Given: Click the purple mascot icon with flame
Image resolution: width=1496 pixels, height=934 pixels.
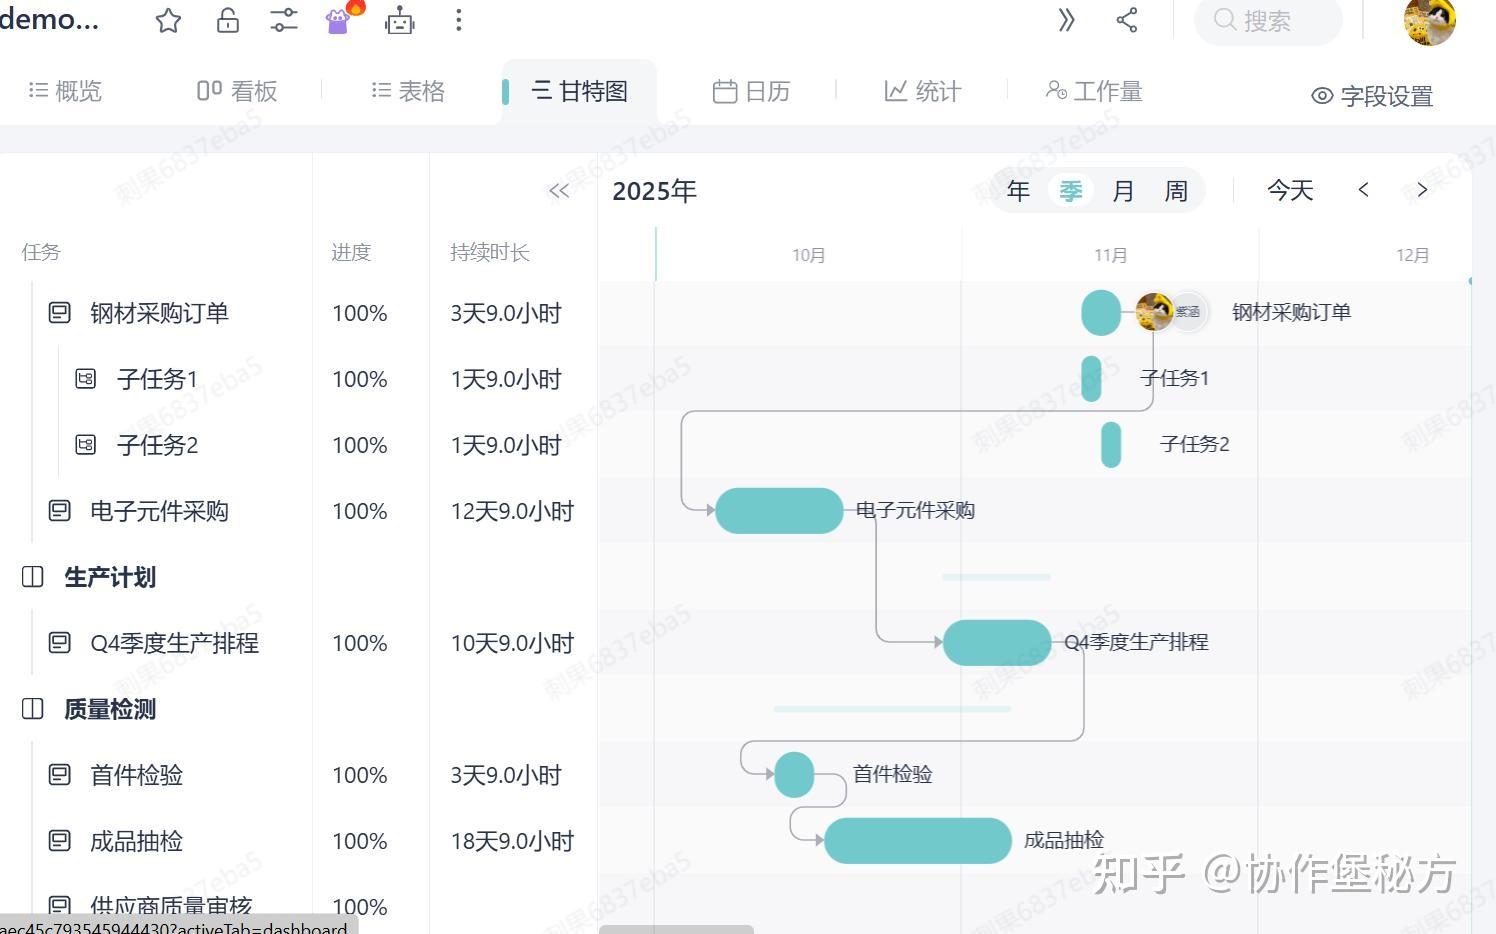Looking at the screenshot, I should [x=342, y=18].
